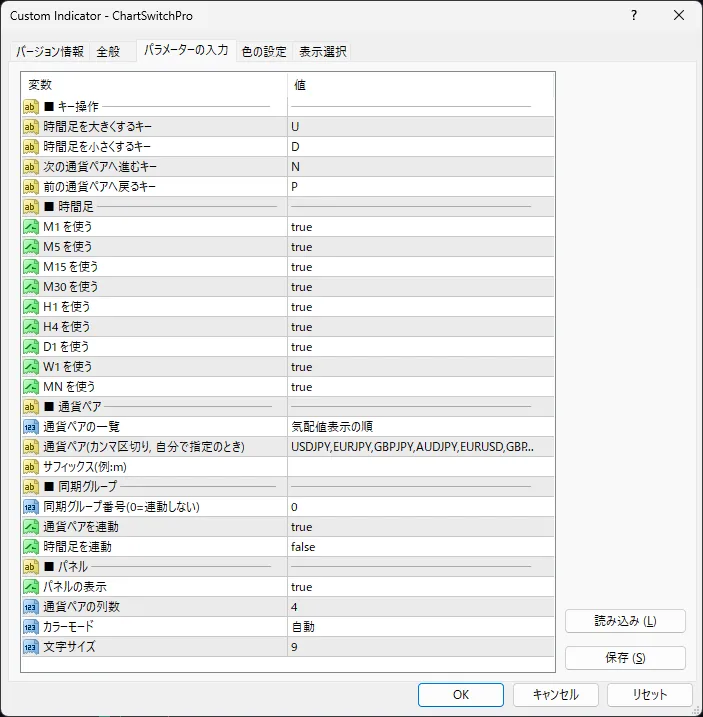Click the integer icon beside カラーモード
Viewport: 703px width, 717px height.
pyautogui.click(x=31, y=627)
